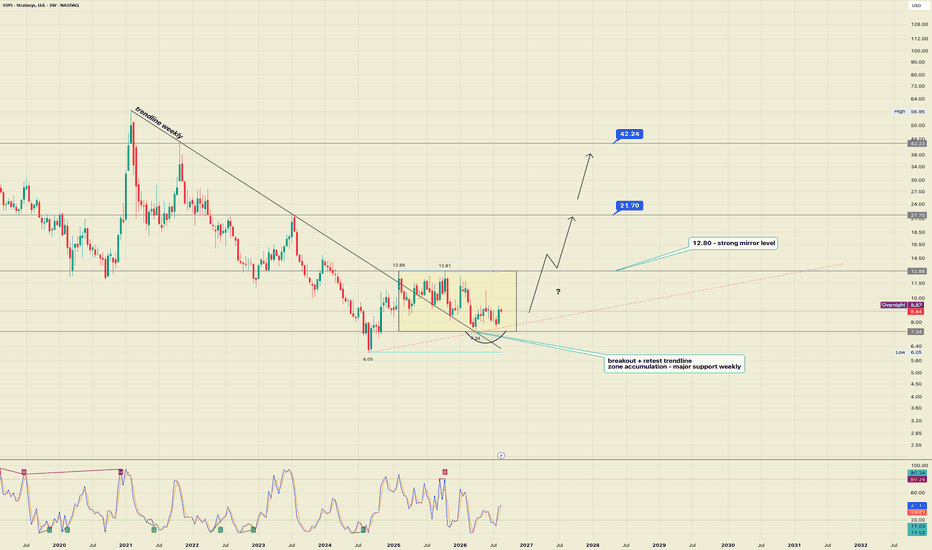Image resolution: width=932 pixels, height=550 pixels.
Task: Select the 'trendline weekly' text label
Action: coord(159,123)
